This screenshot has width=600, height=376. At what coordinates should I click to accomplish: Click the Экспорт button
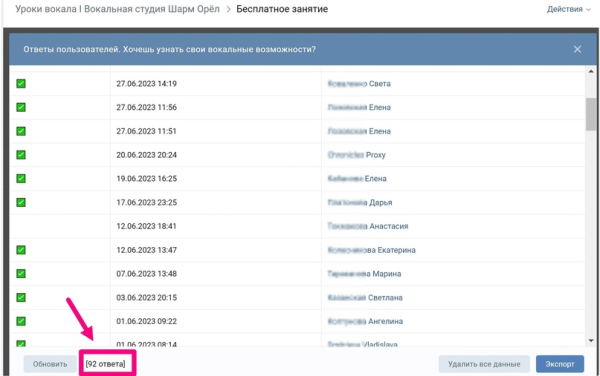pyautogui.click(x=560, y=364)
